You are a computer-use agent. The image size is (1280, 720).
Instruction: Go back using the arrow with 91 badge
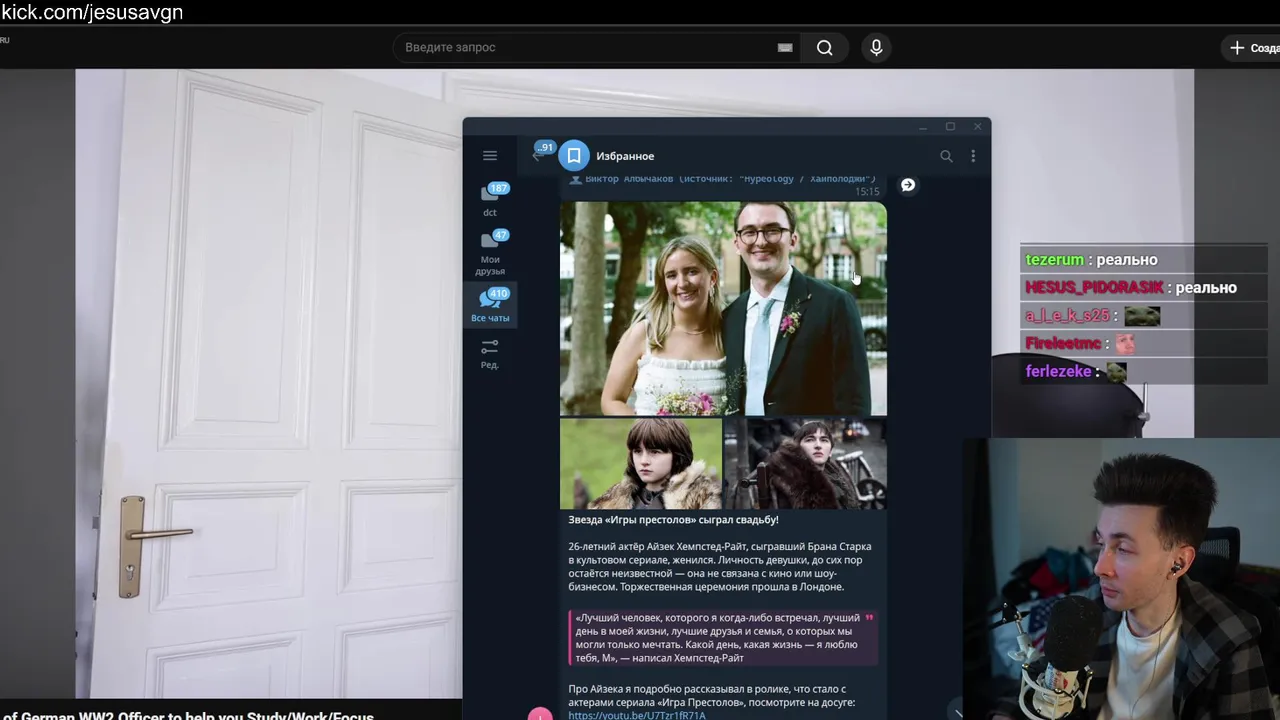[542, 152]
